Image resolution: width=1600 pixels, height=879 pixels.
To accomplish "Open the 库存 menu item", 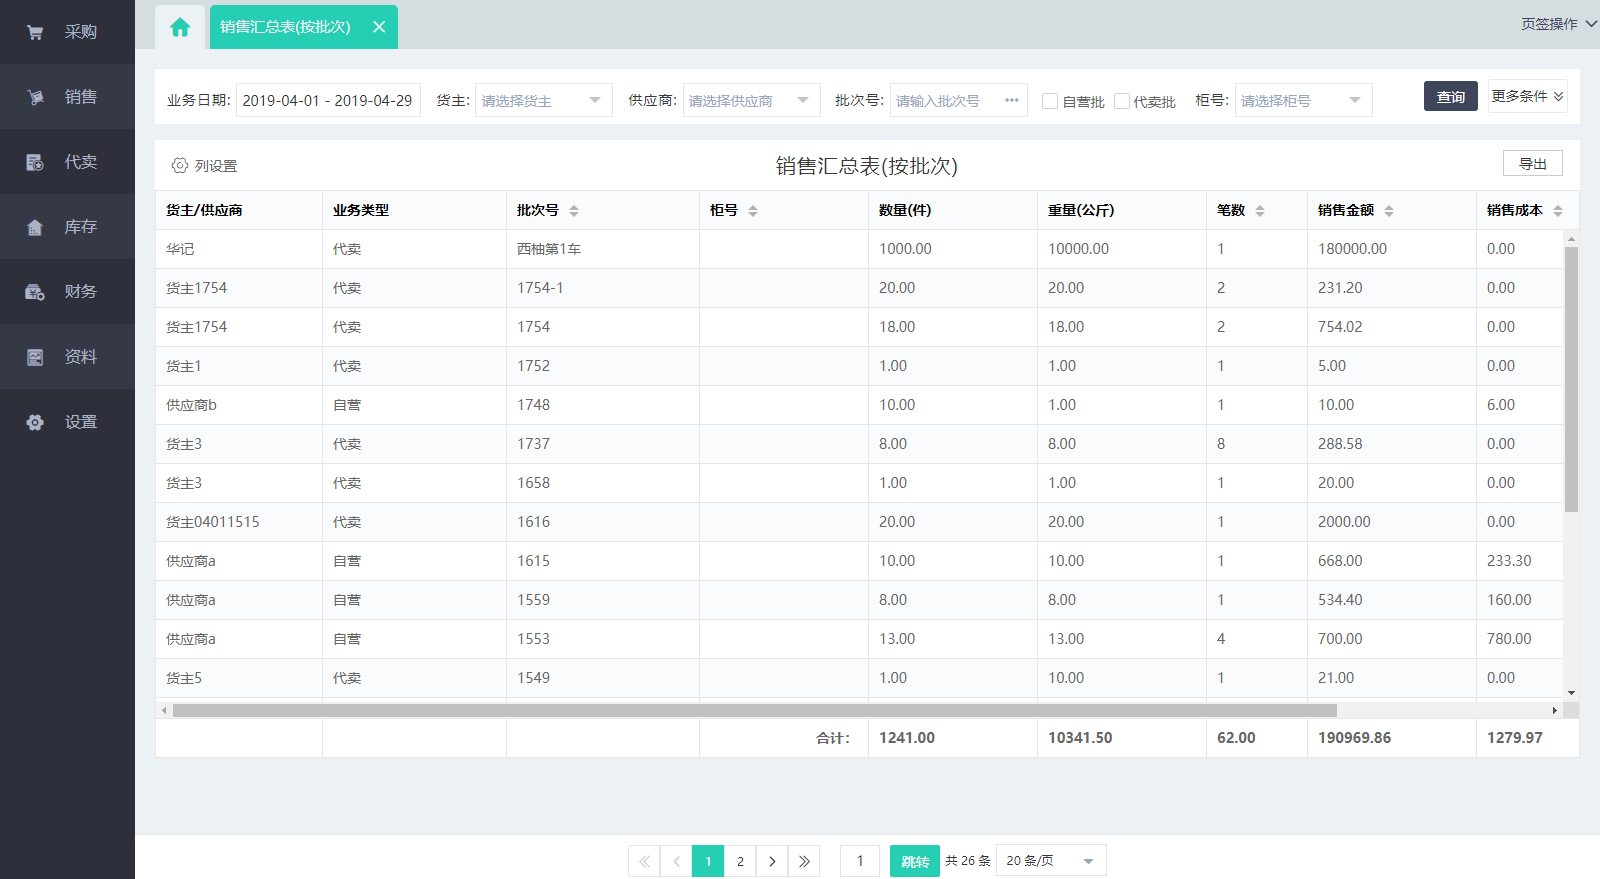I will point(67,227).
